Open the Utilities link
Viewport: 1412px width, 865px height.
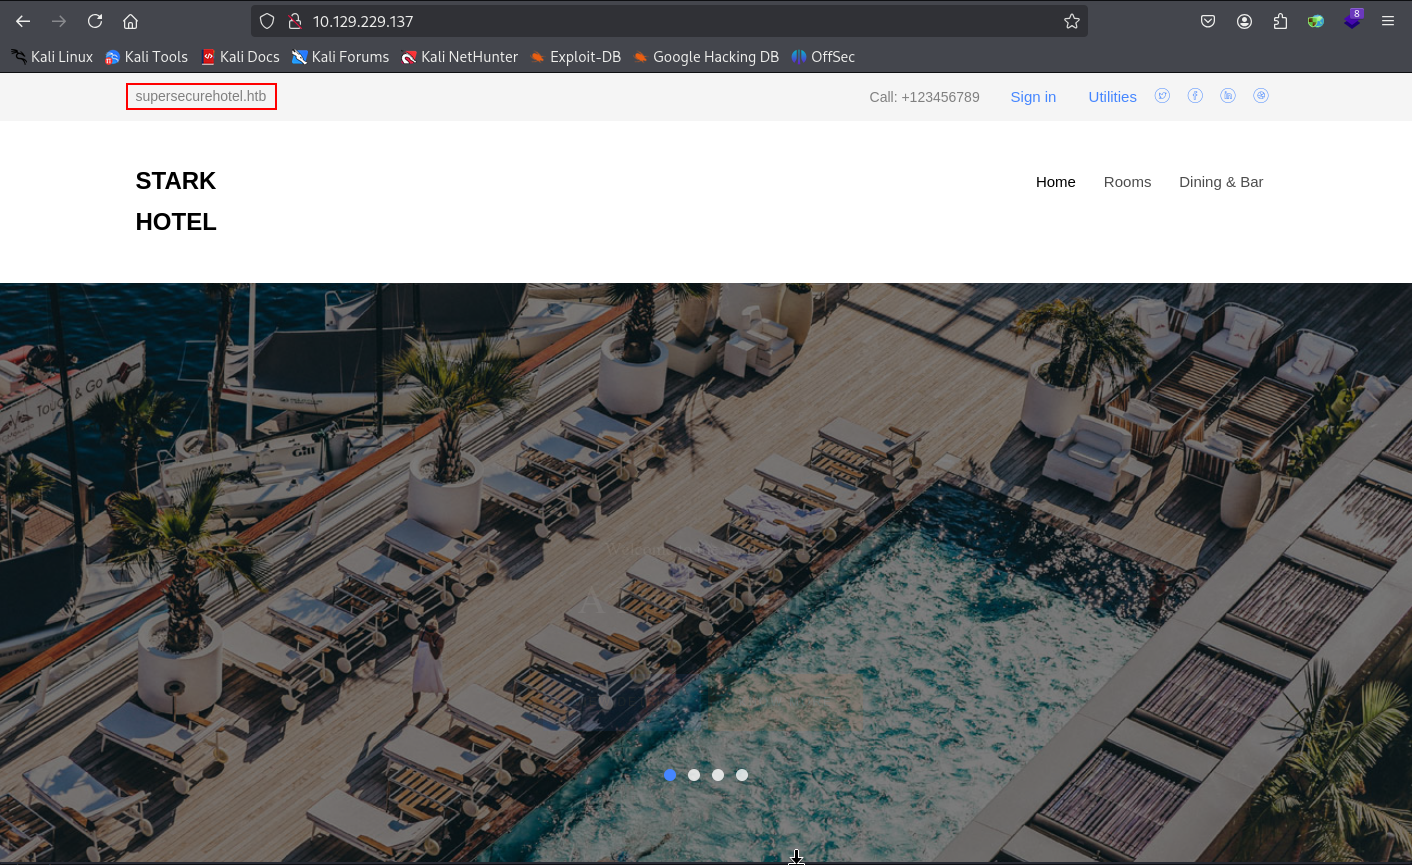[x=1112, y=97]
